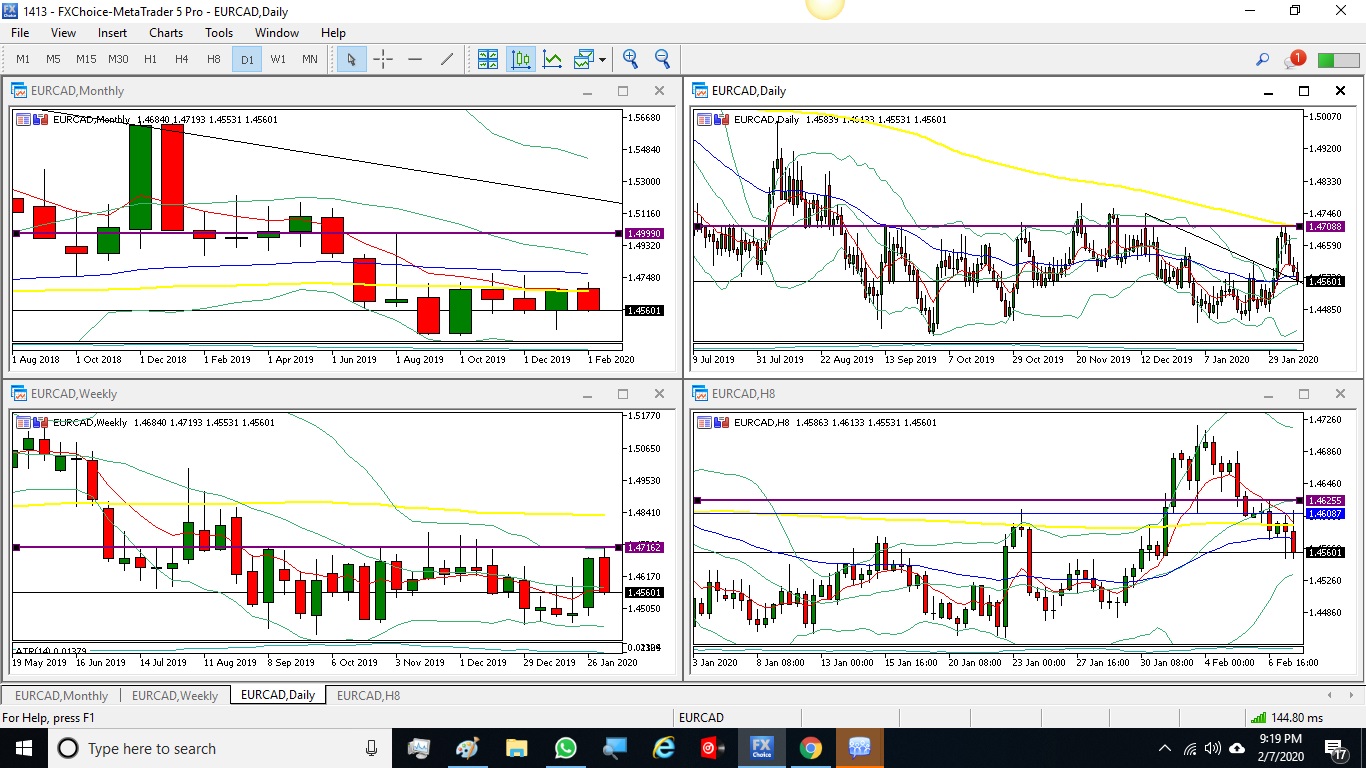Click the taskbar microphone search icon
This screenshot has width=1366, height=768.
click(372, 748)
